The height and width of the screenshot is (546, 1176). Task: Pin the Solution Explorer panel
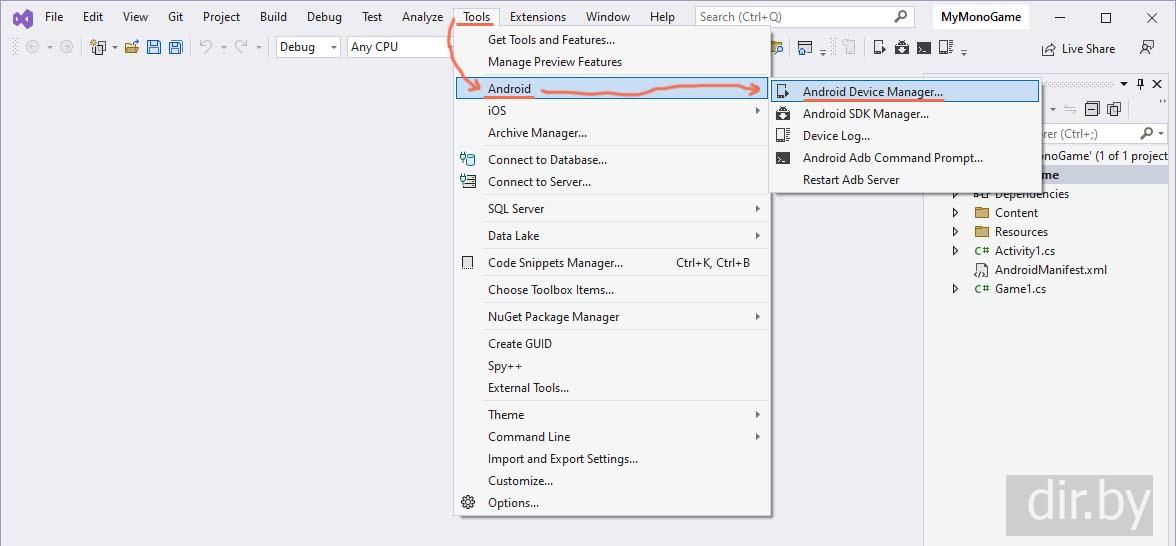pos(1141,85)
